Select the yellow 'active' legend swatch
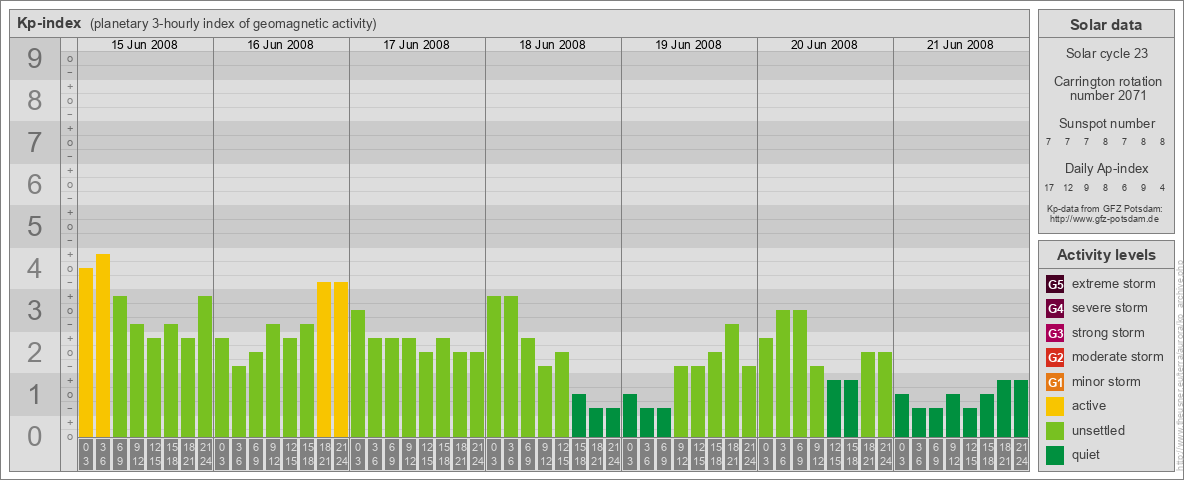This screenshot has height=480, width=1184. coord(1055,406)
